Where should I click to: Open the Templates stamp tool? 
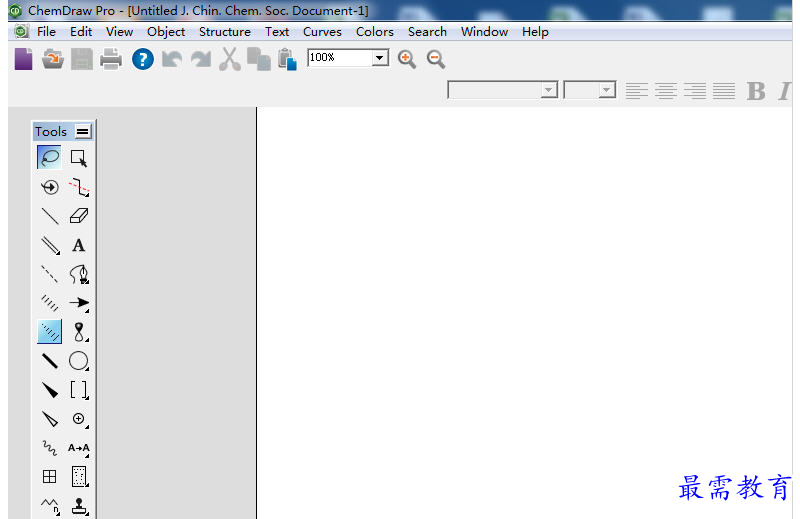point(79,506)
